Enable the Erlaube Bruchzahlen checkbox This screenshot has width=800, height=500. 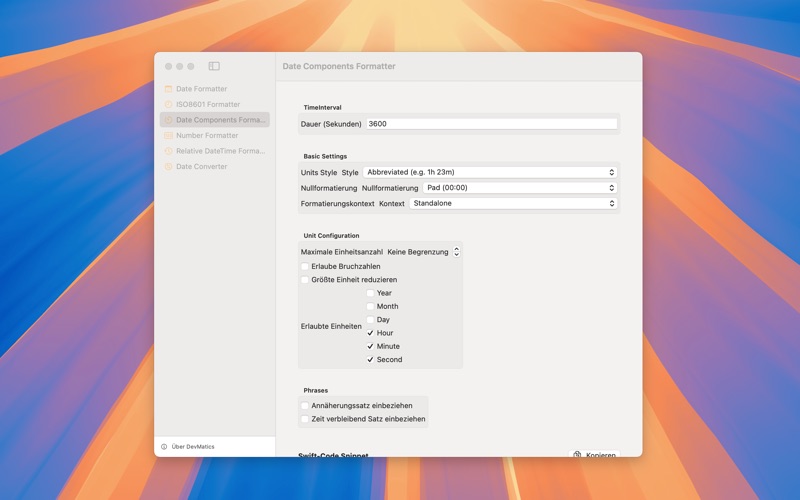(x=305, y=266)
